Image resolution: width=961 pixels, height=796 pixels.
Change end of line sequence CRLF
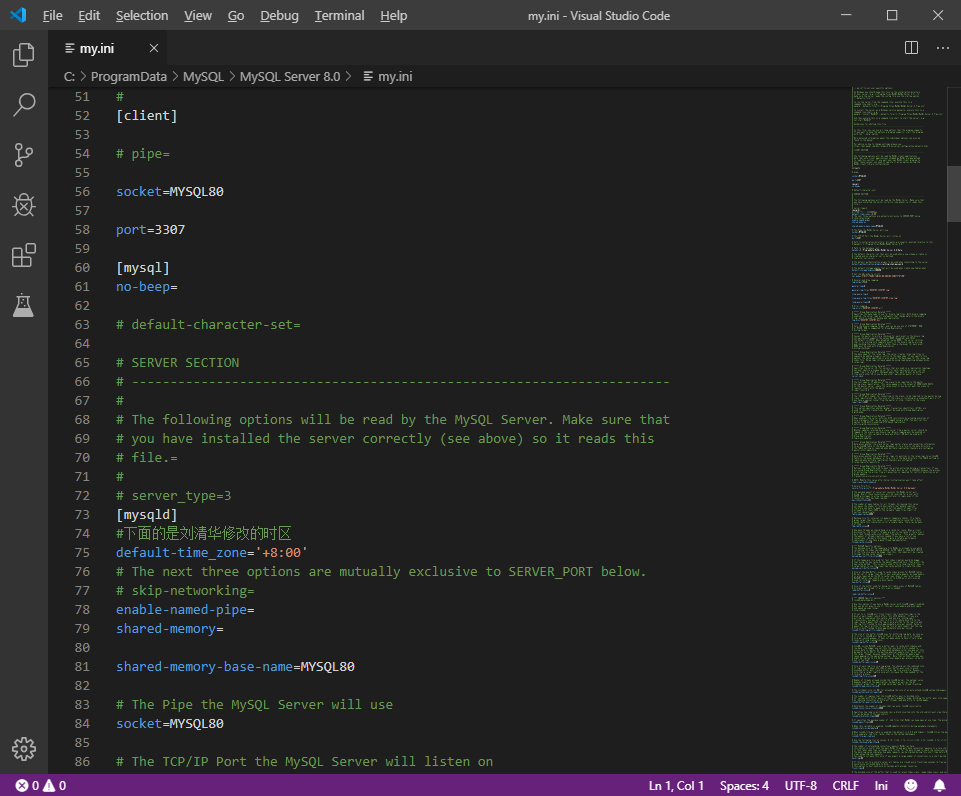[845, 786]
